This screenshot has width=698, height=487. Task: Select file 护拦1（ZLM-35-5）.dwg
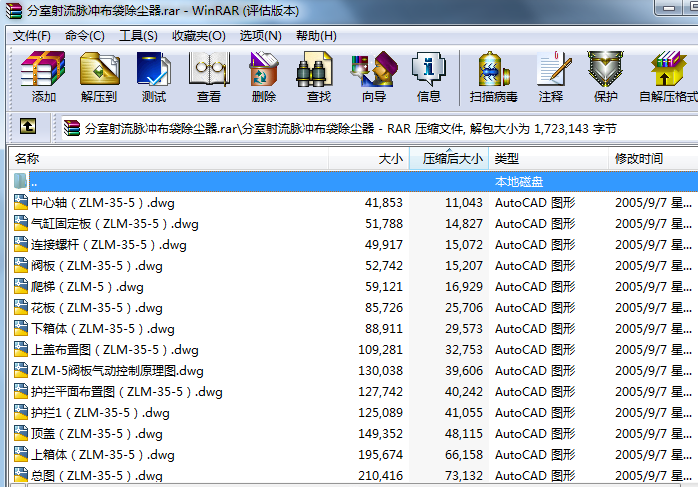coord(100,412)
